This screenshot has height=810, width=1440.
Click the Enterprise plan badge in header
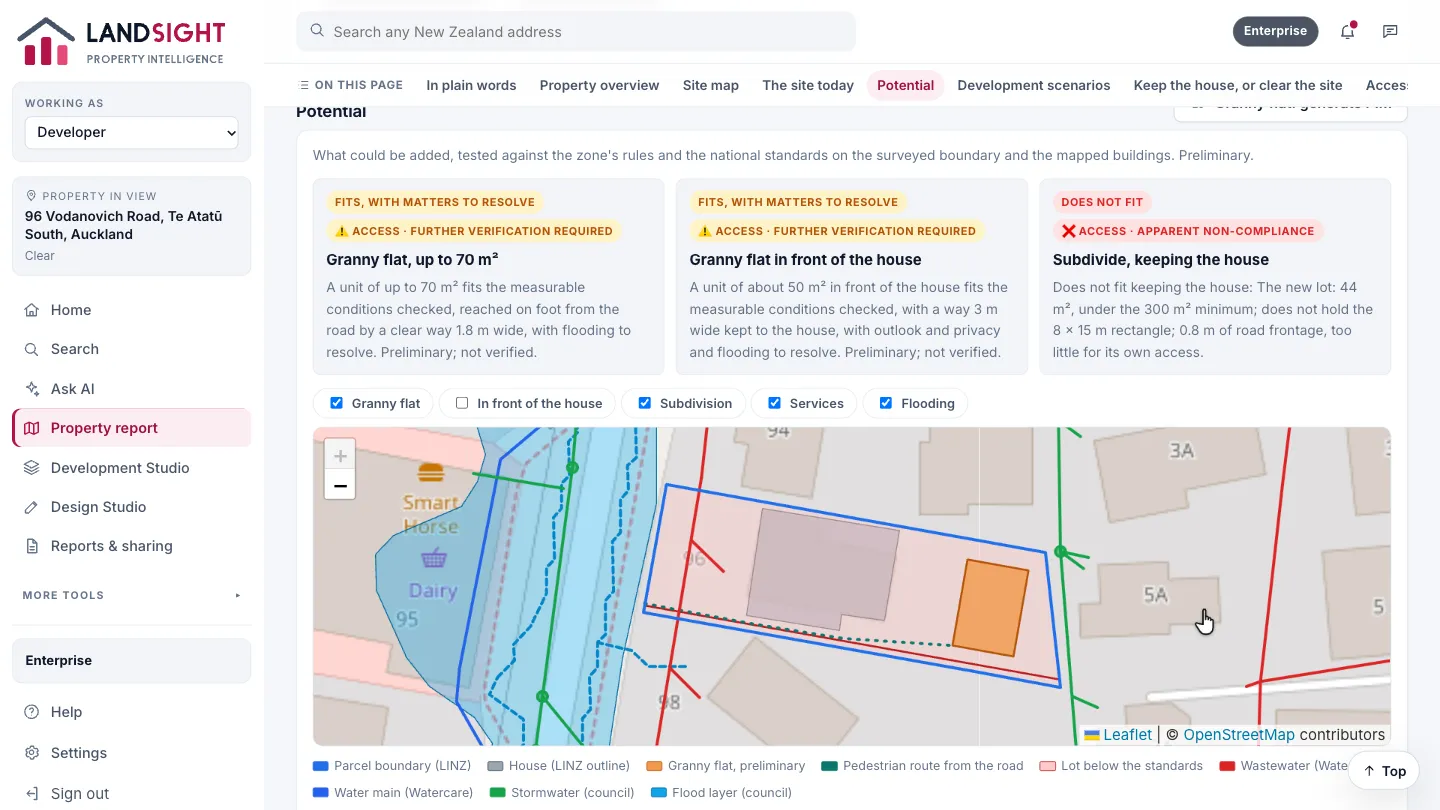tap(1275, 31)
